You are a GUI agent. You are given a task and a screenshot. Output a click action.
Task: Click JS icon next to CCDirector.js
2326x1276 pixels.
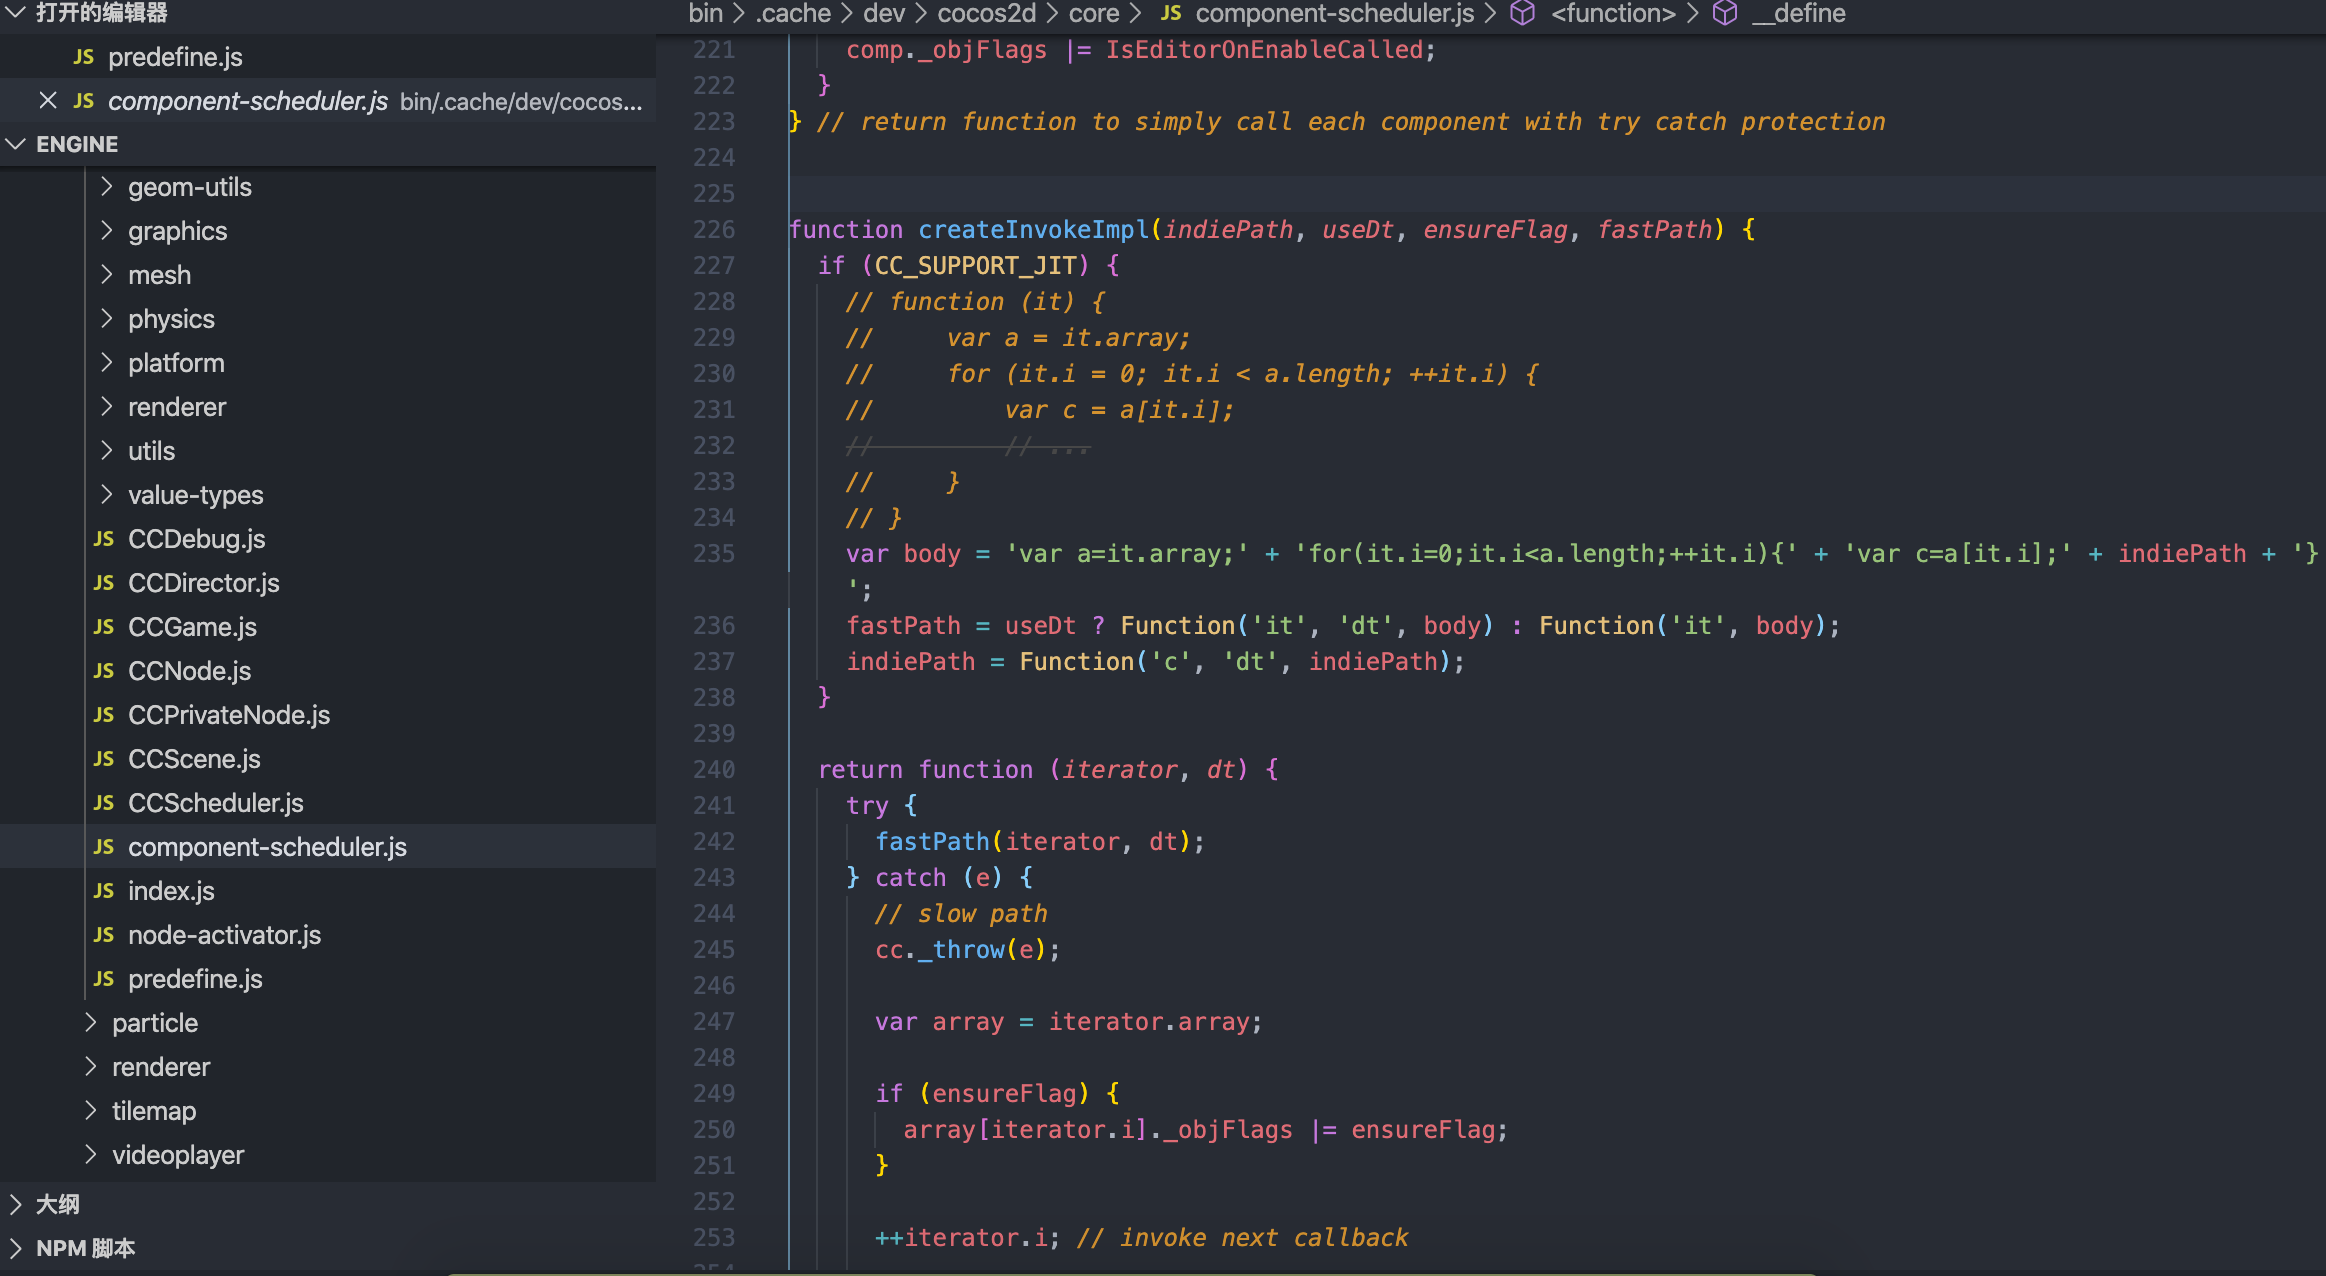click(104, 583)
